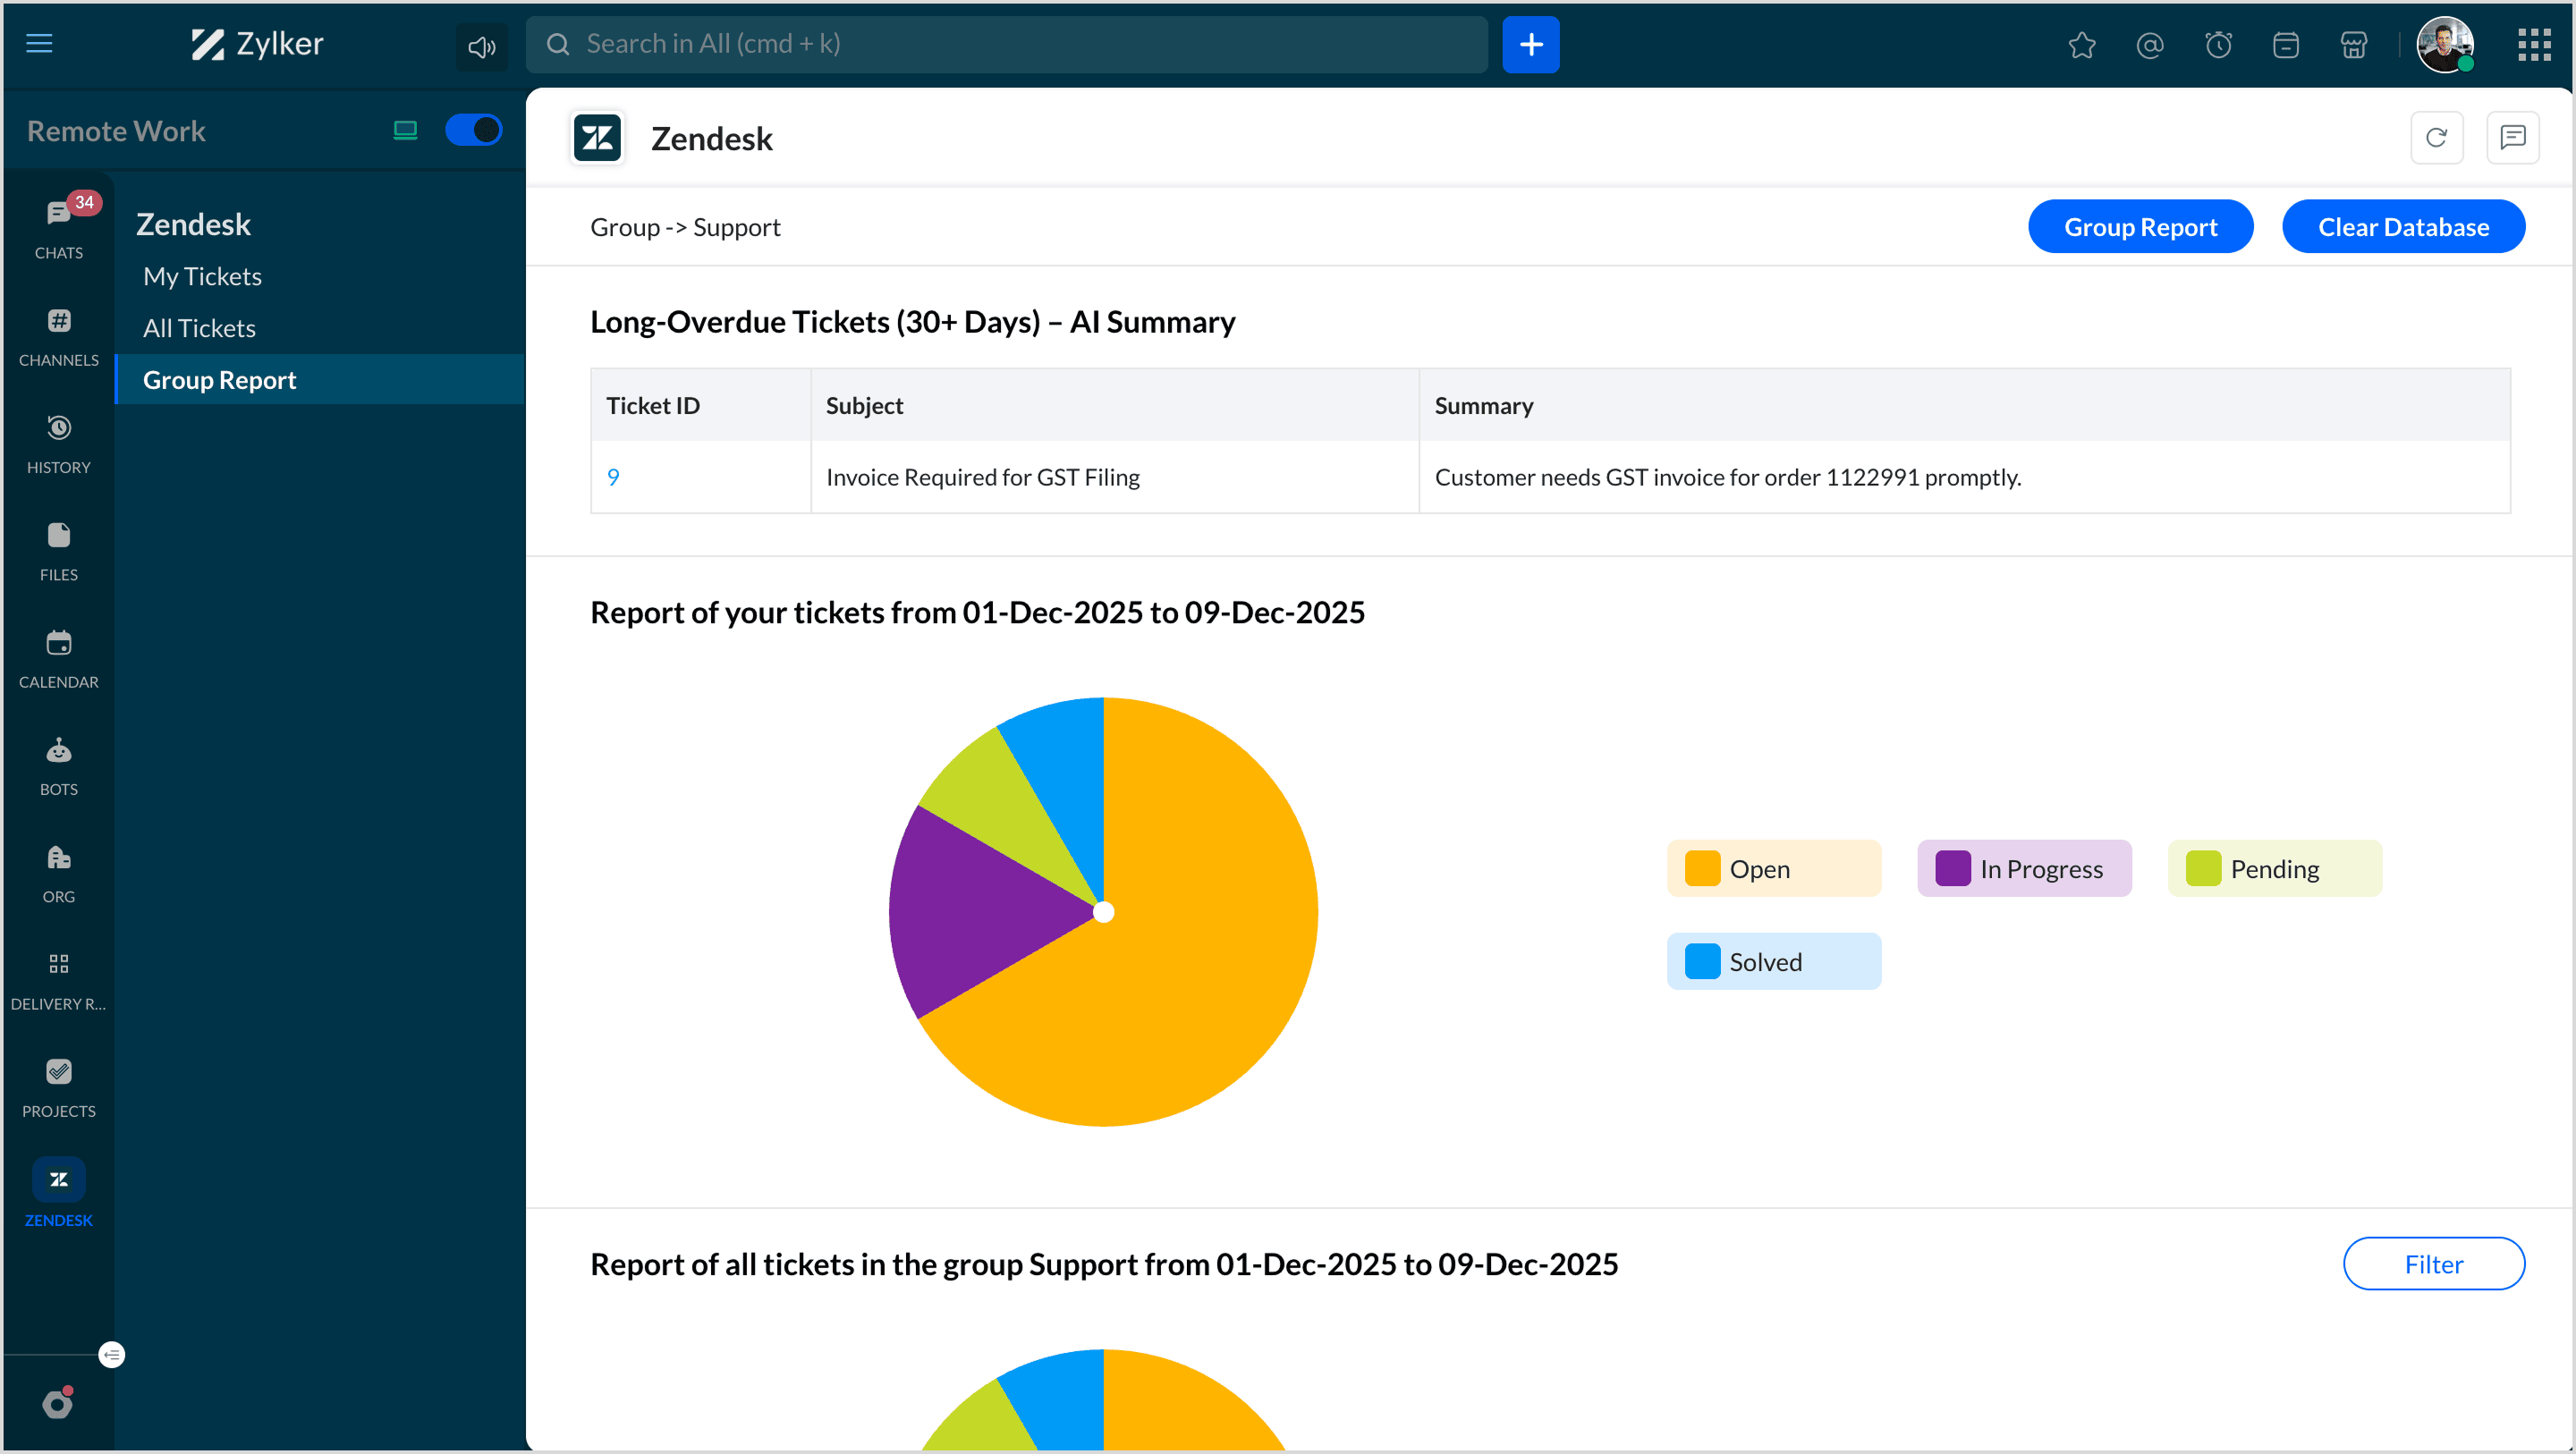The width and height of the screenshot is (2576, 1454).
Task: Toggle the Remote Work switch
Action: tap(473, 130)
